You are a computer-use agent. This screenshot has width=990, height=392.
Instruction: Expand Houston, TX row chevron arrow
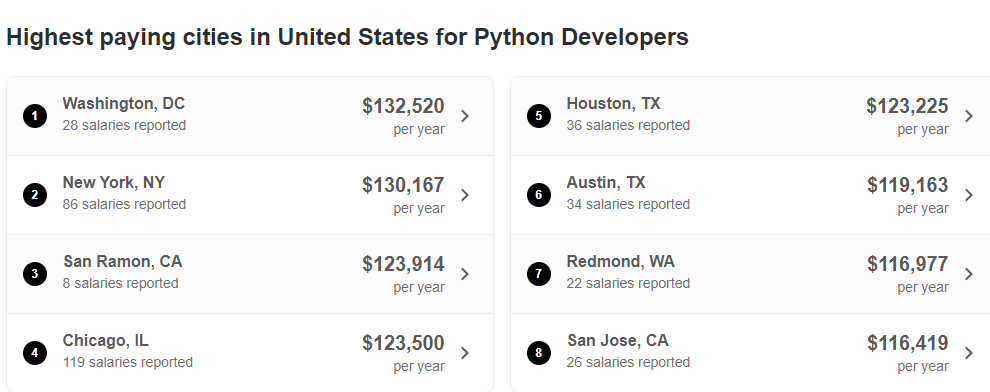pos(969,116)
